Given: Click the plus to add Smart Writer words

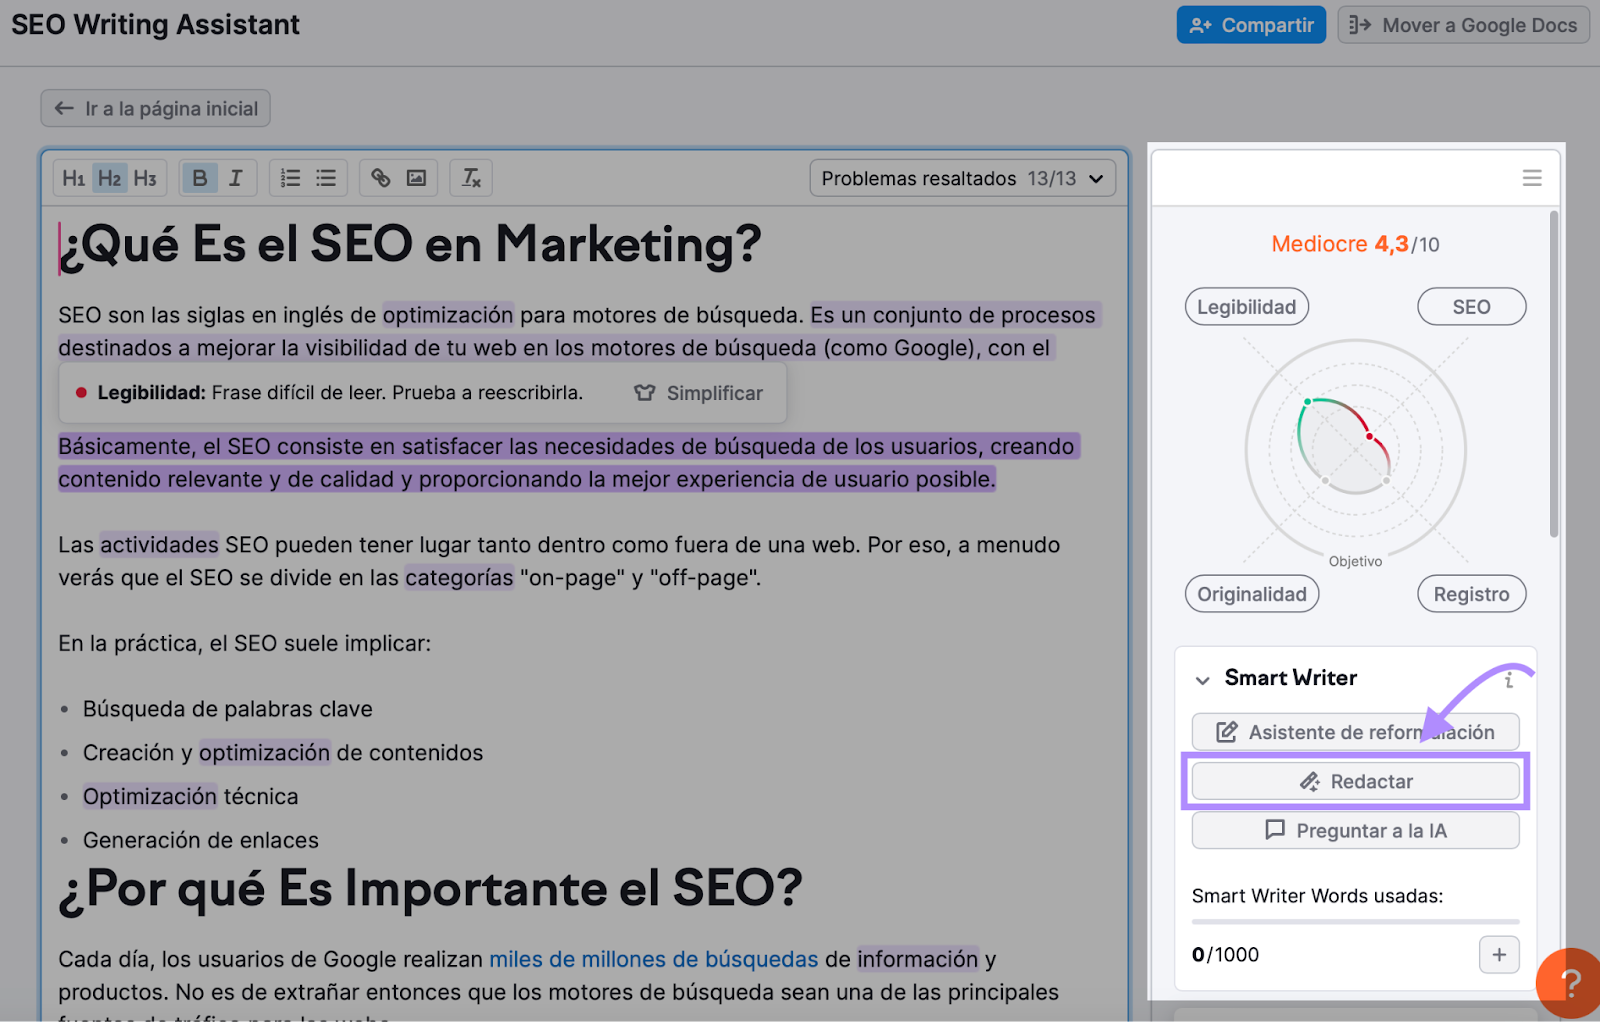Looking at the screenshot, I should coord(1498,954).
